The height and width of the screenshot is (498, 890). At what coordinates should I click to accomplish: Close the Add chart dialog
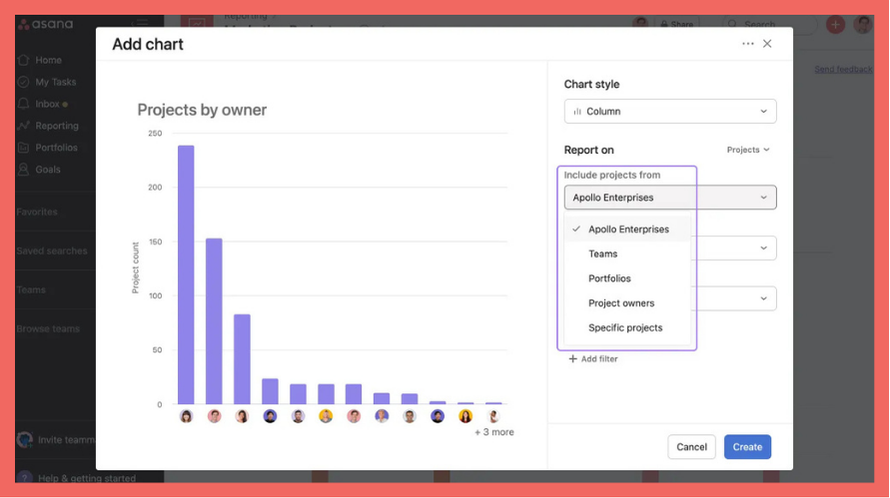pos(767,44)
